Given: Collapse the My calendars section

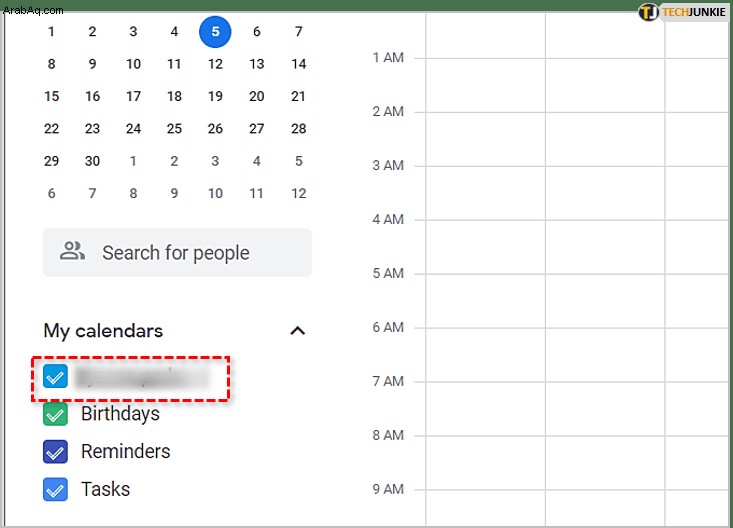Looking at the screenshot, I should click(x=298, y=331).
